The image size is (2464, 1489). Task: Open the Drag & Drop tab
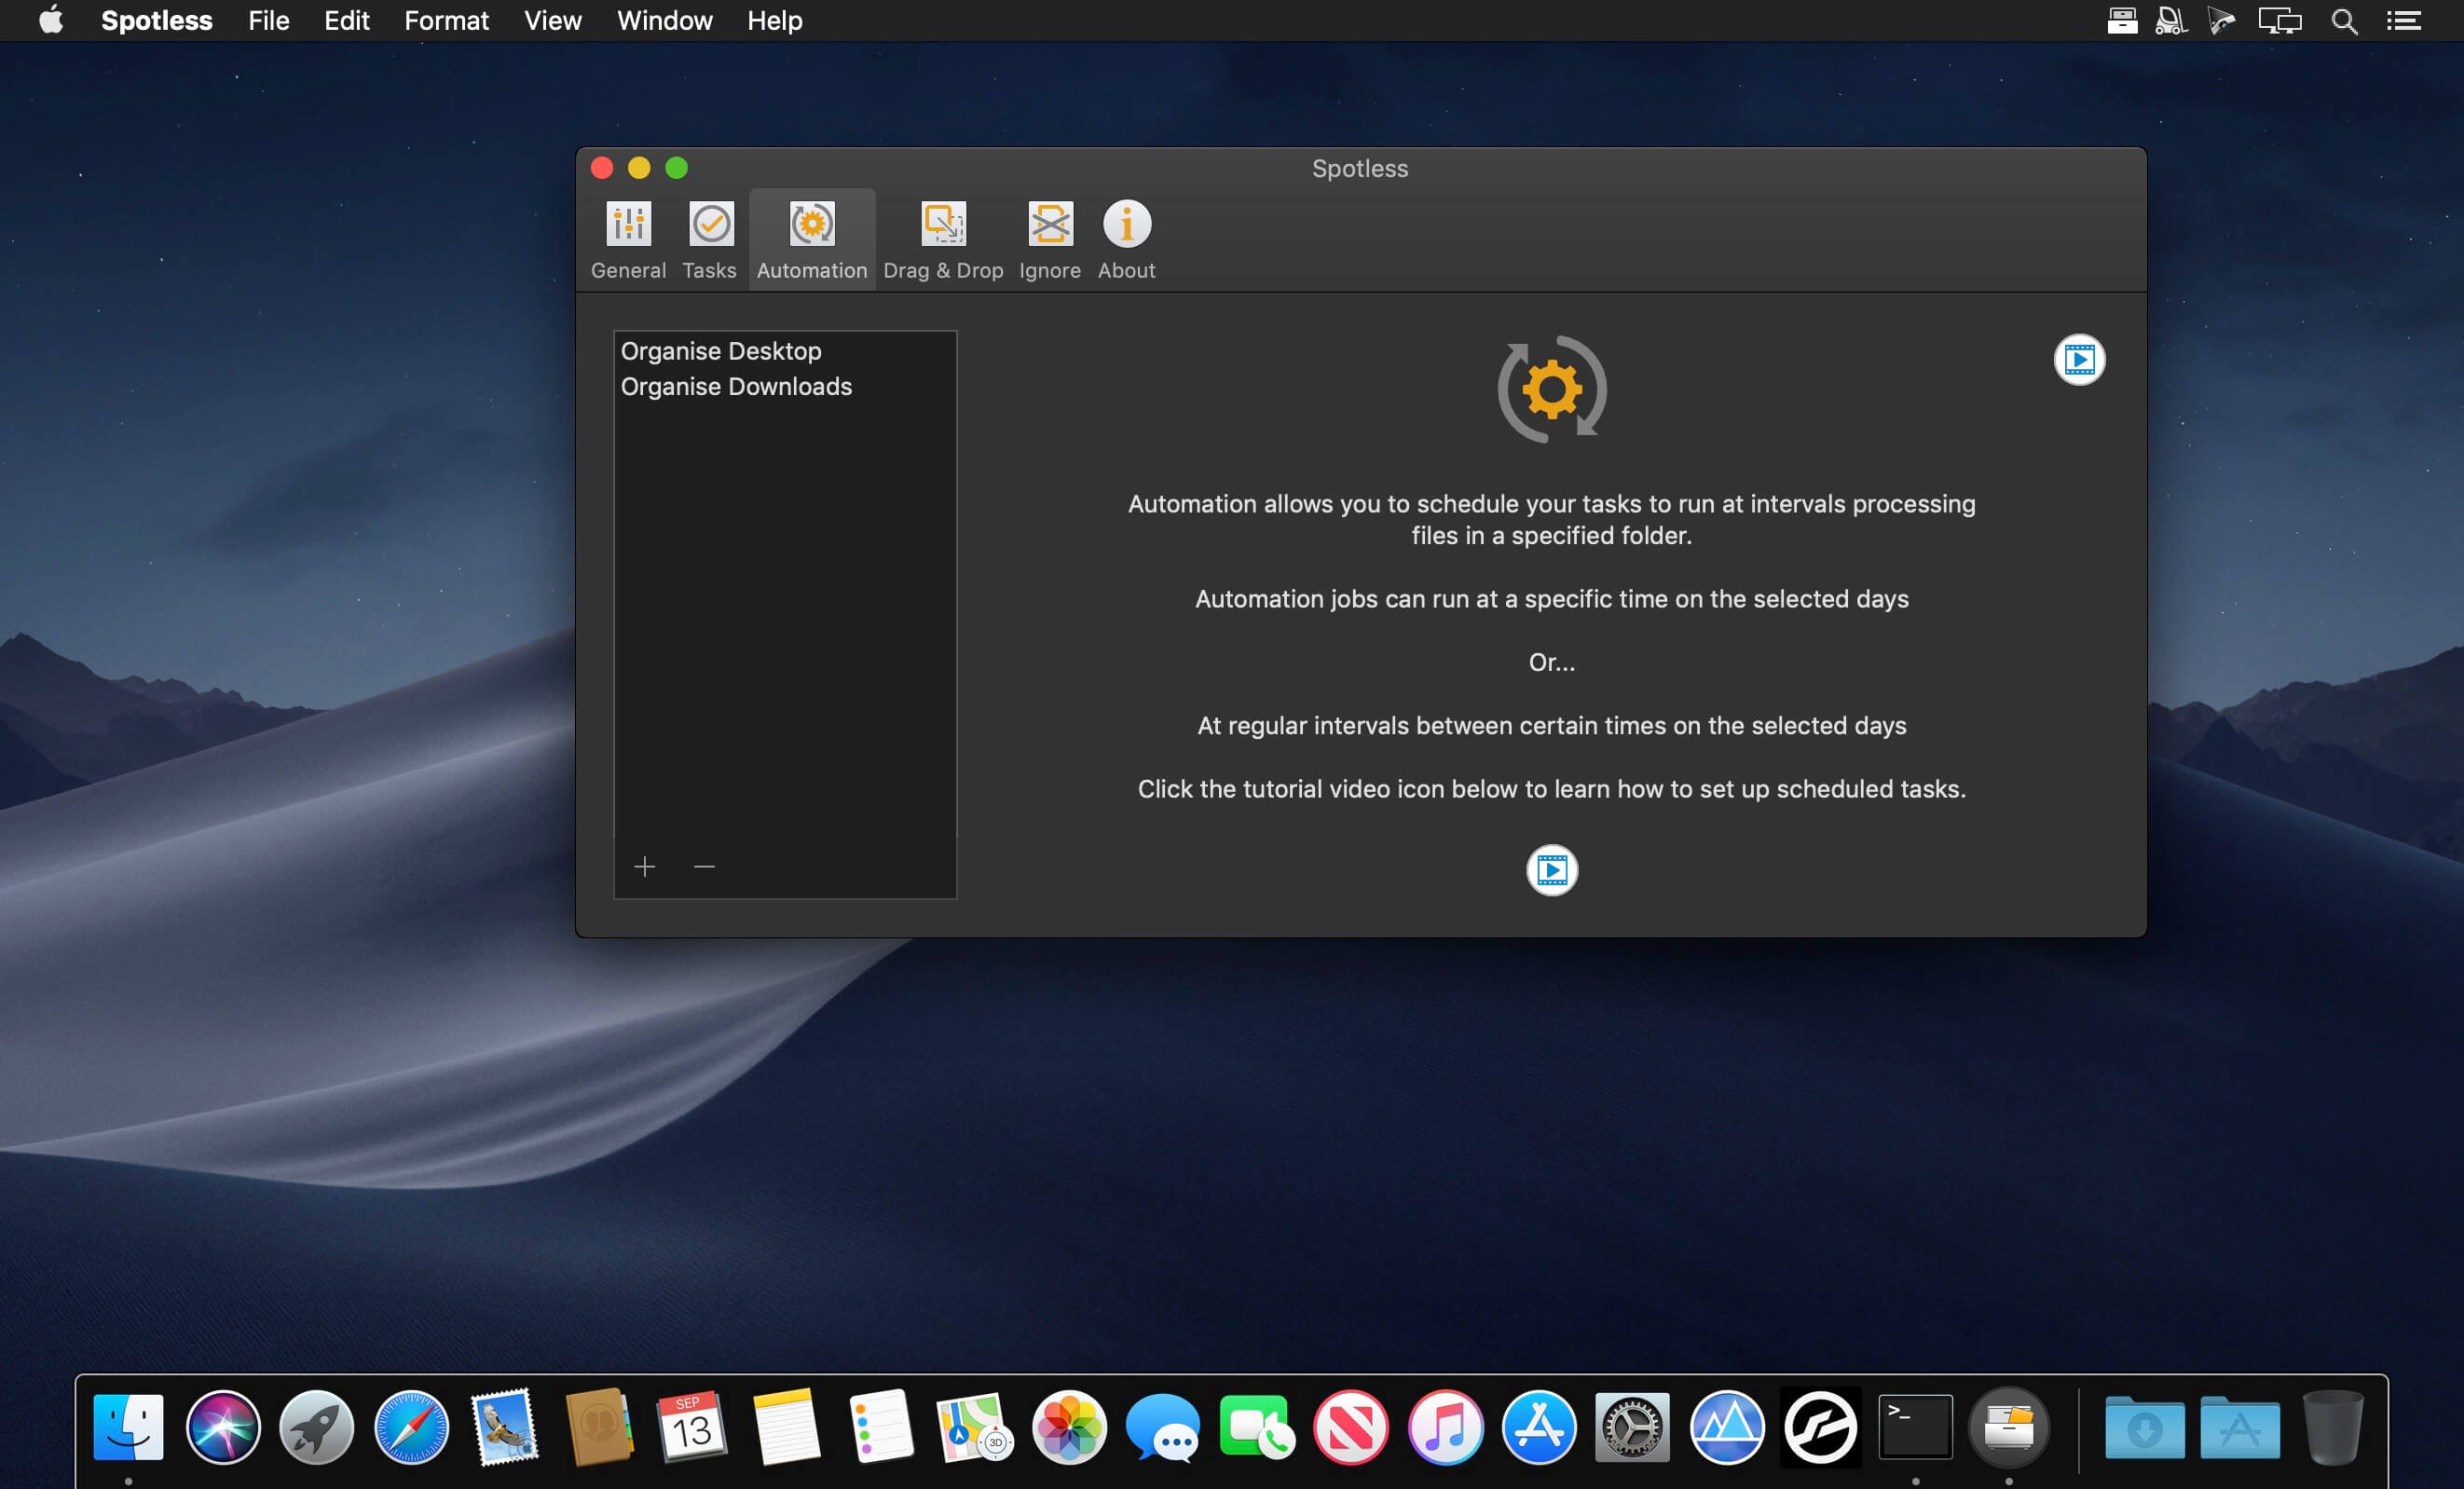(943, 240)
